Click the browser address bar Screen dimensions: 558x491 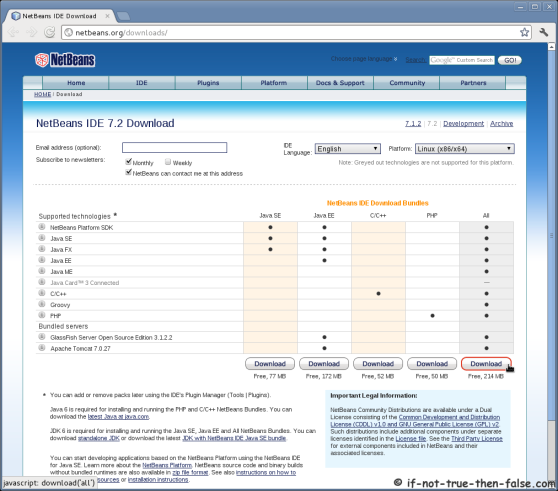[296, 32]
